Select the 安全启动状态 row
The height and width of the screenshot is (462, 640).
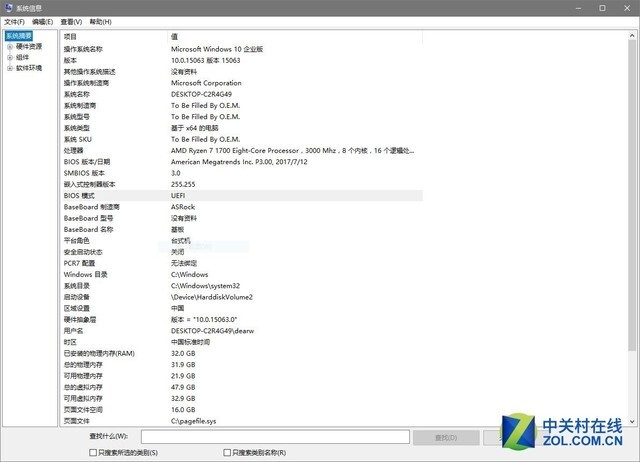(242, 252)
